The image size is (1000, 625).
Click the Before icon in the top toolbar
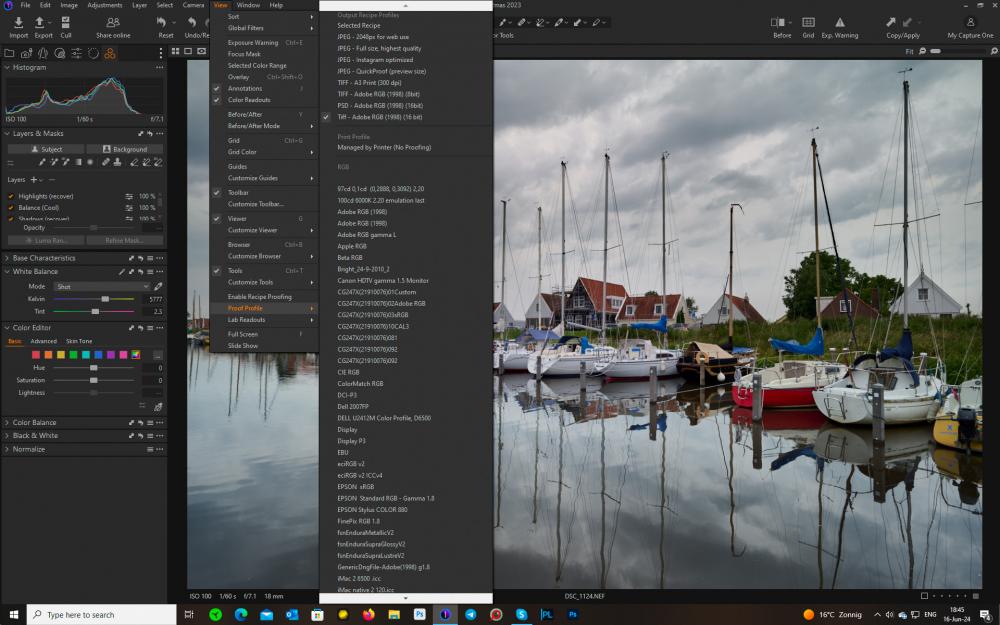click(778, 23)
